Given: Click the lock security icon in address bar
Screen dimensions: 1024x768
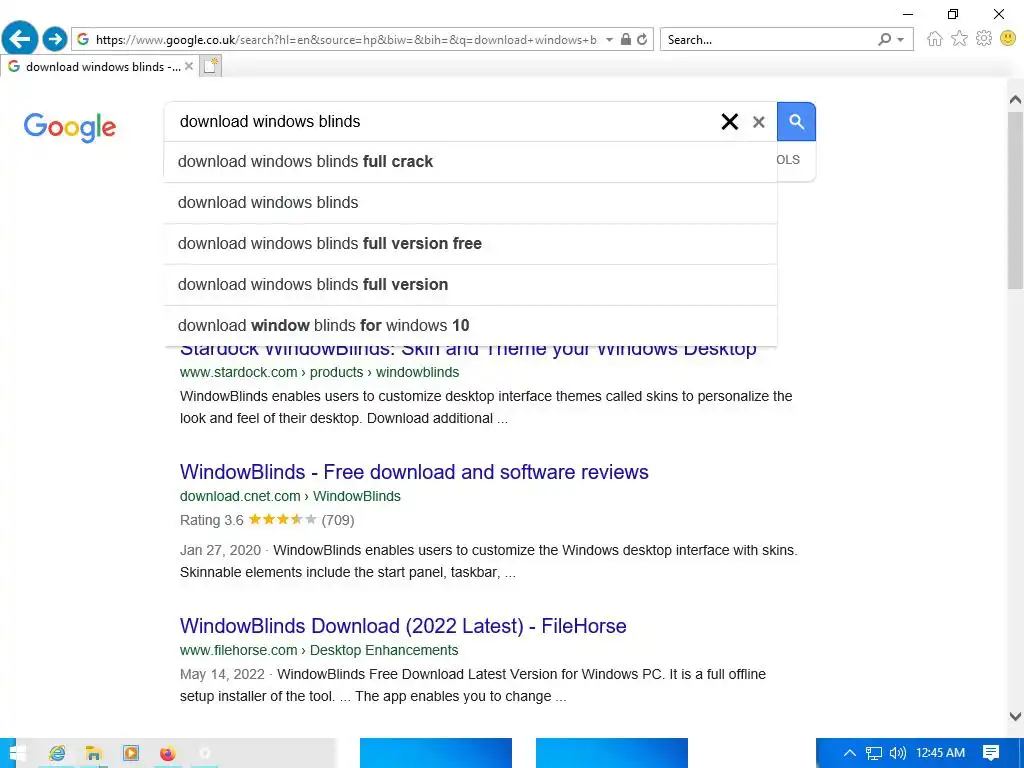Looking at the screenshot, I should (626, 39).
